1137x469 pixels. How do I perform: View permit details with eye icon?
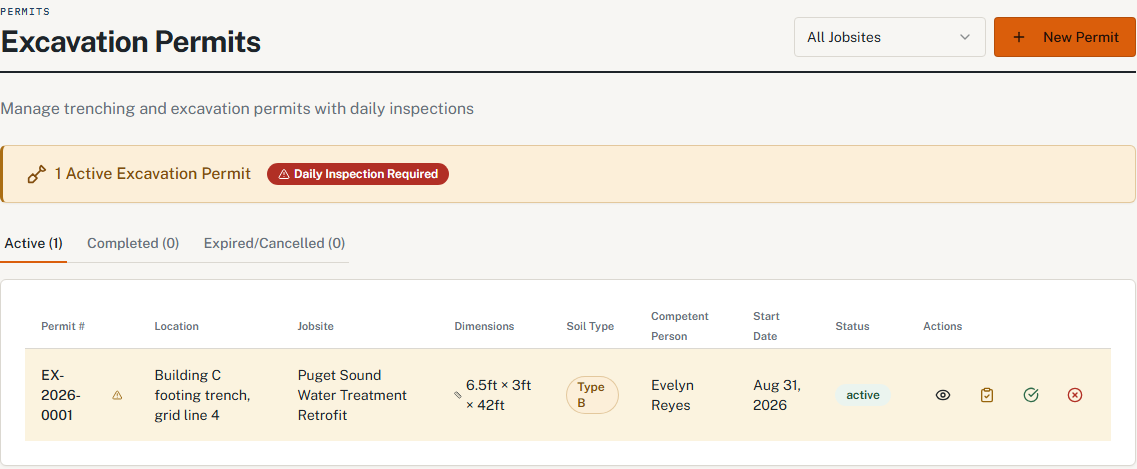(x=943, y=395)
